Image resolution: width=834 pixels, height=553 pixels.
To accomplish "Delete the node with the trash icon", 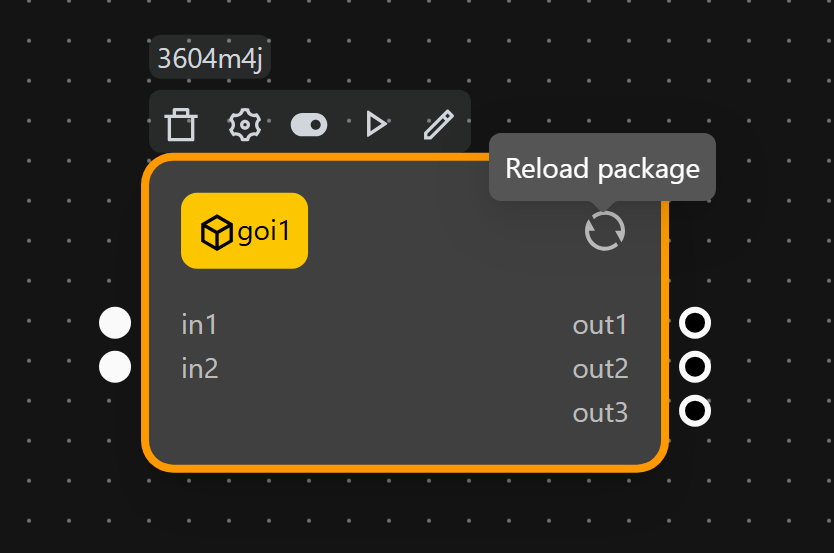I will [x=181, y=125].
